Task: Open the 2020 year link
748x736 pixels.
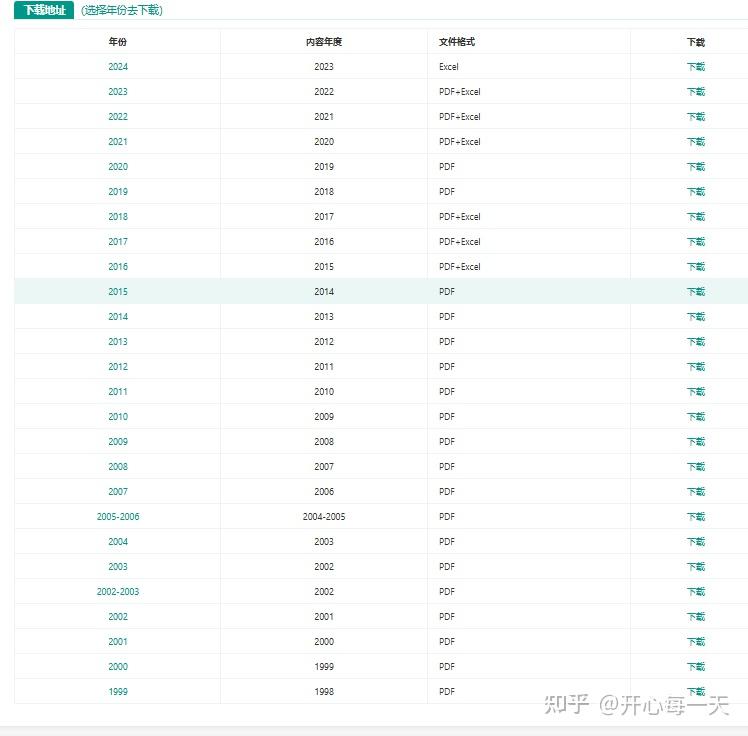Action: (x=118, y=166)
